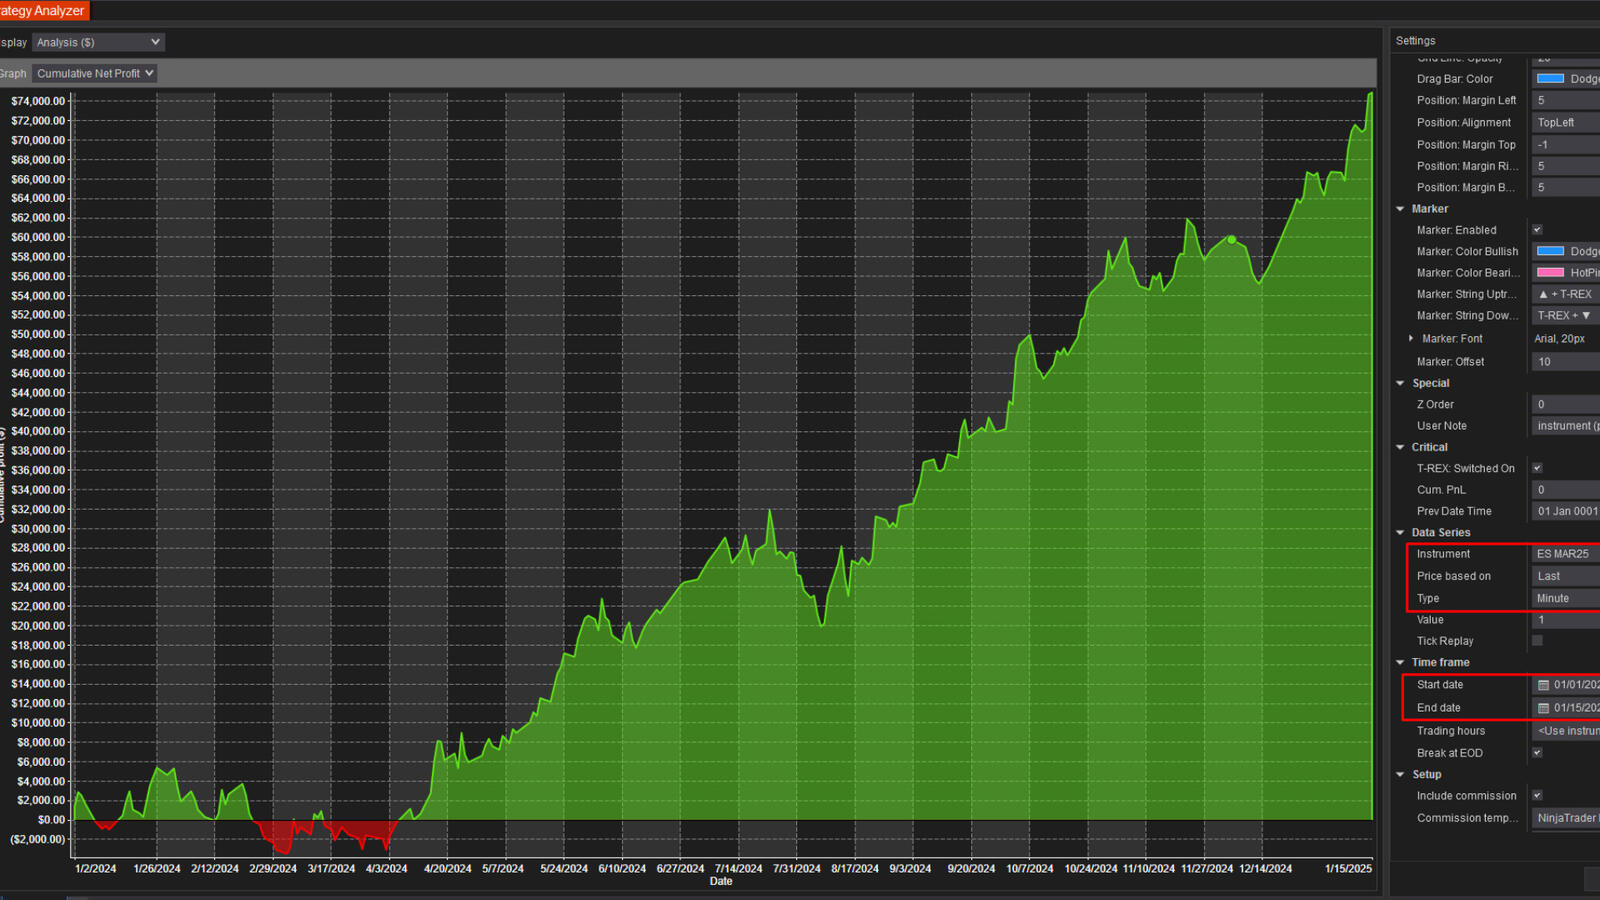The height and width of the screenshot is (900, 1600).
Task: Uncheck the Break at EOD checkbox
Action: pos(1537,753)
